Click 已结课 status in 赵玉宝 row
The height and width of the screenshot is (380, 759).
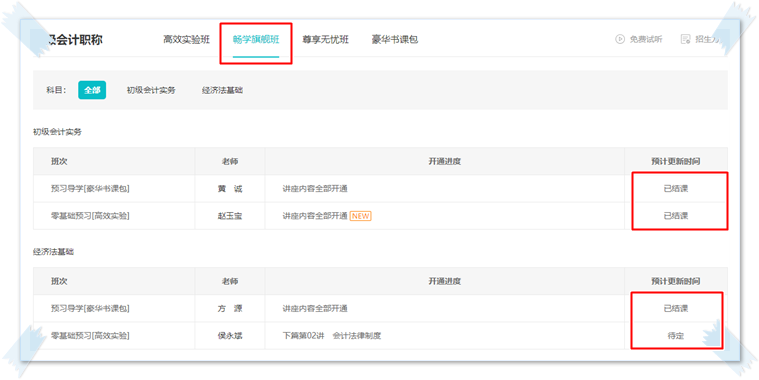click(676, 216)
